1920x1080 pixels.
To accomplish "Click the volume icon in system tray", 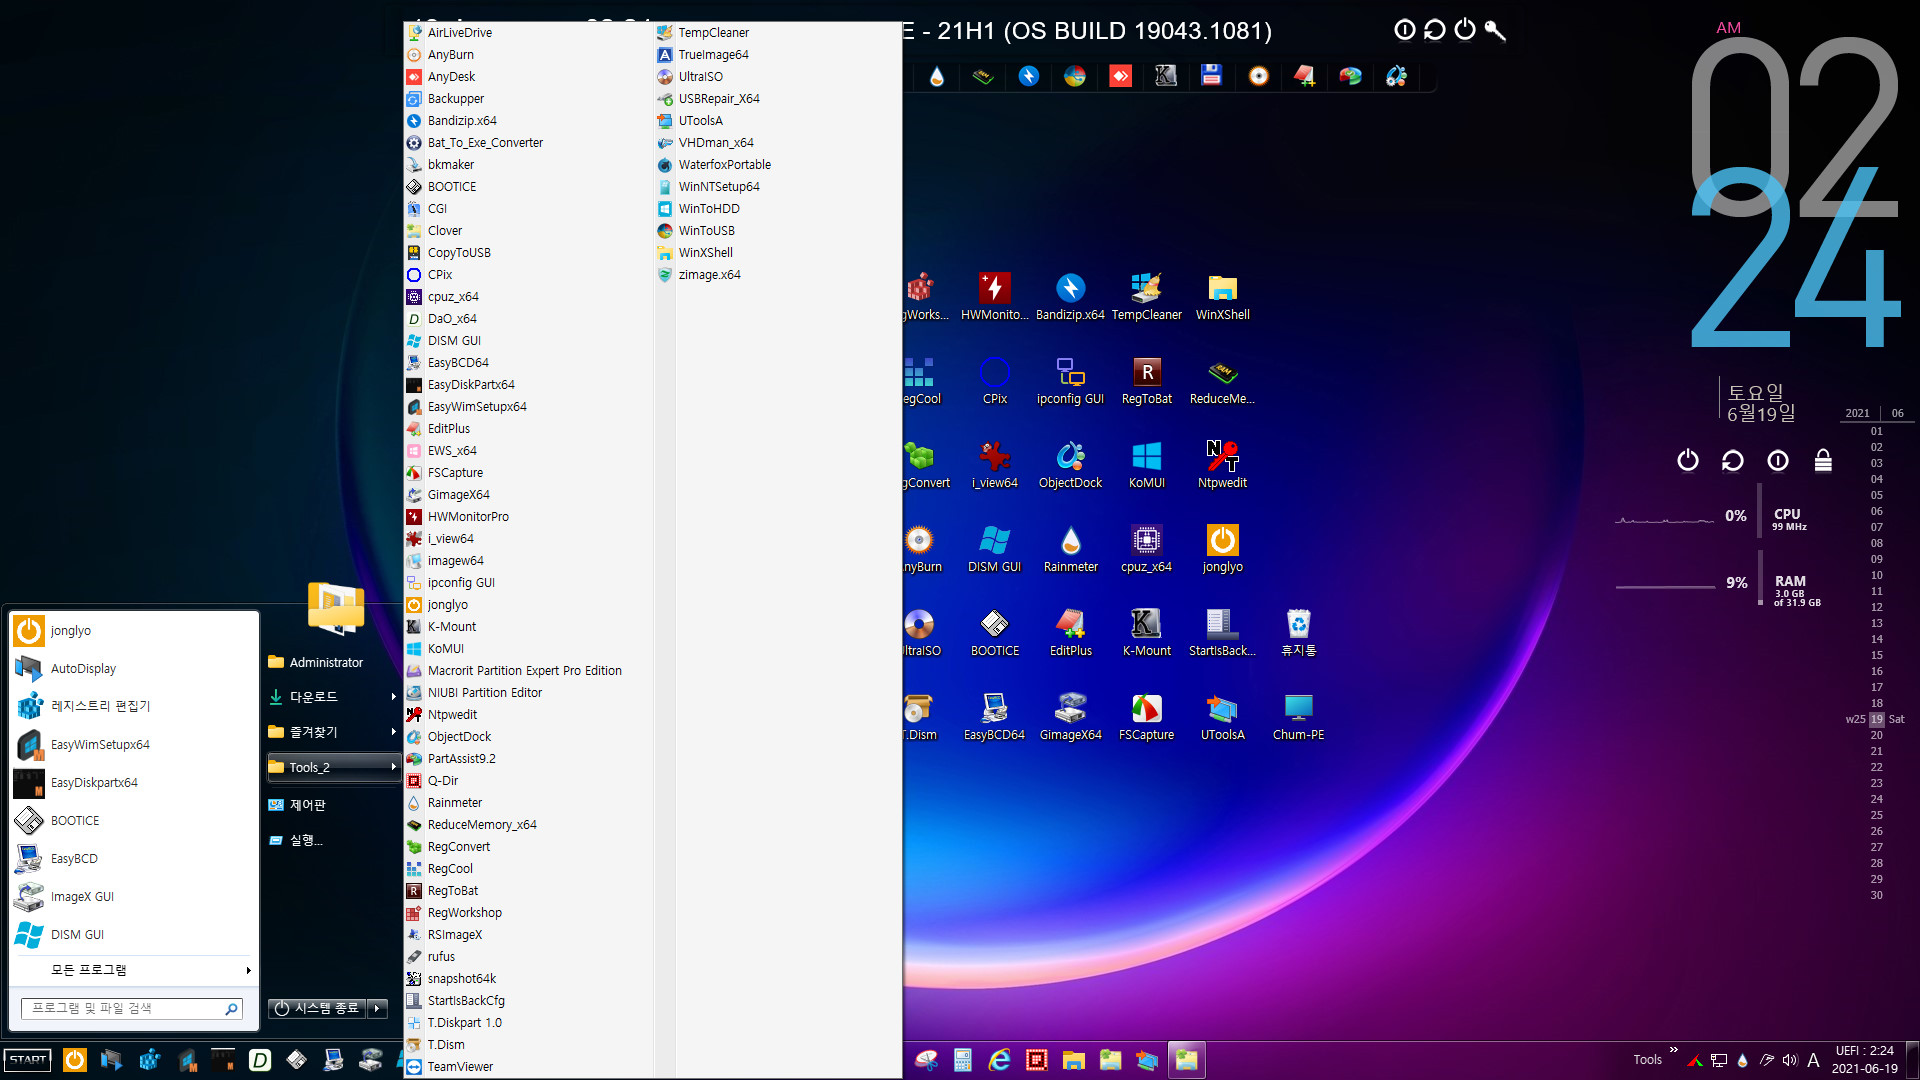I will (1790, 1060).
